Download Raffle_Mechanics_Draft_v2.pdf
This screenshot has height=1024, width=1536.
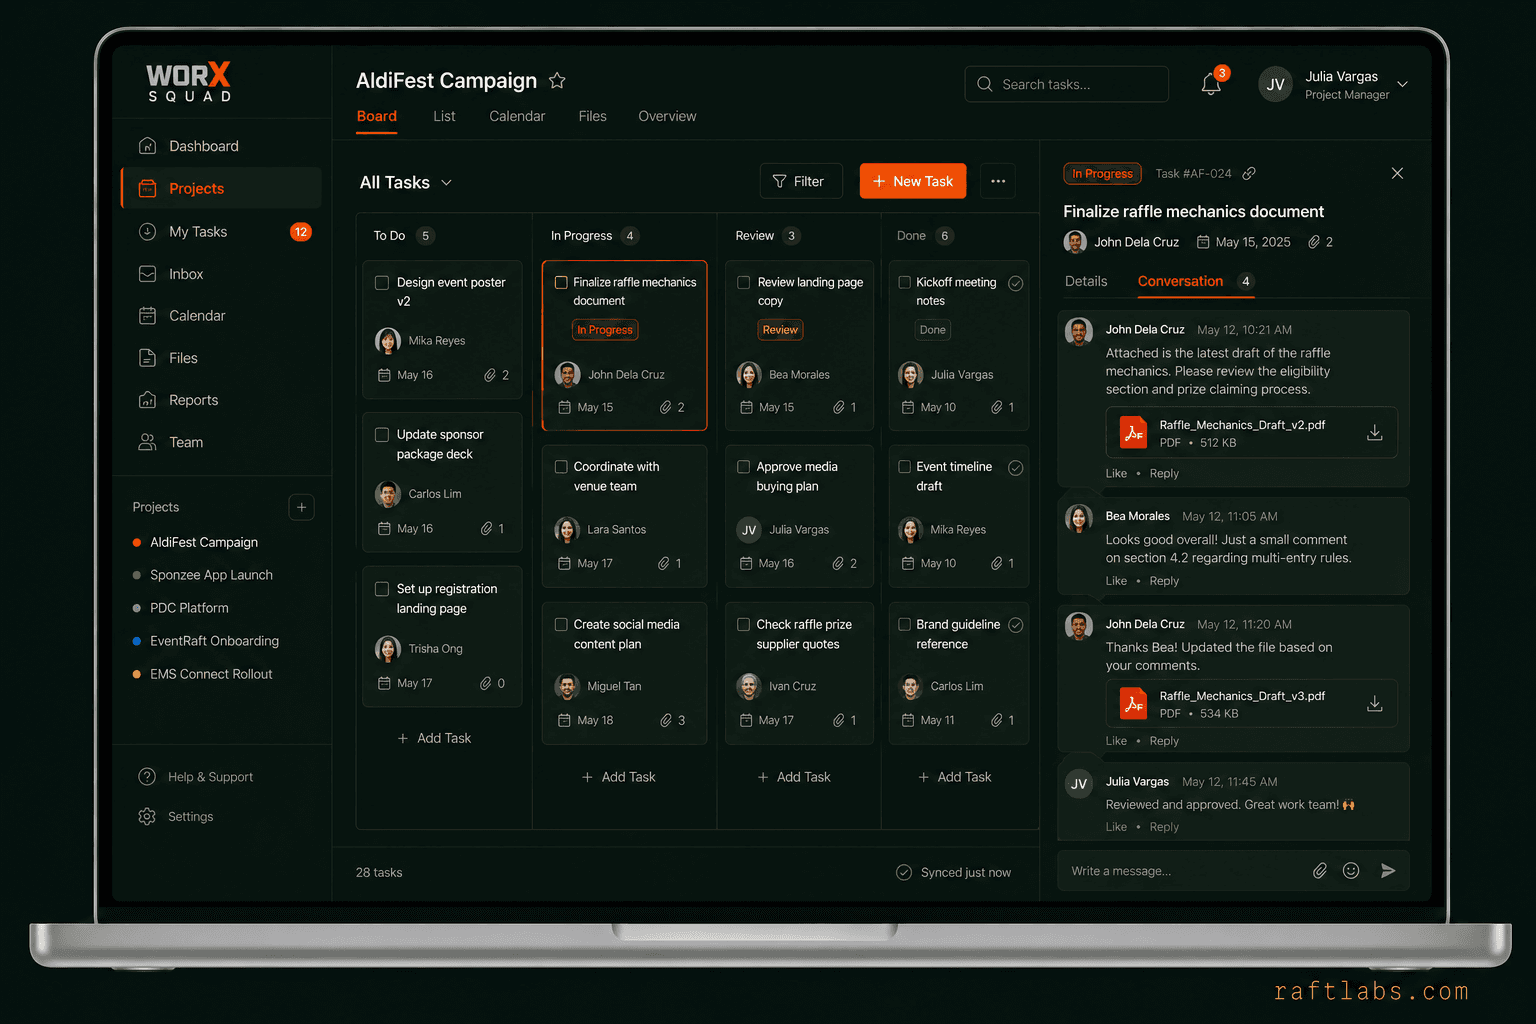[x=1375, y=432]
